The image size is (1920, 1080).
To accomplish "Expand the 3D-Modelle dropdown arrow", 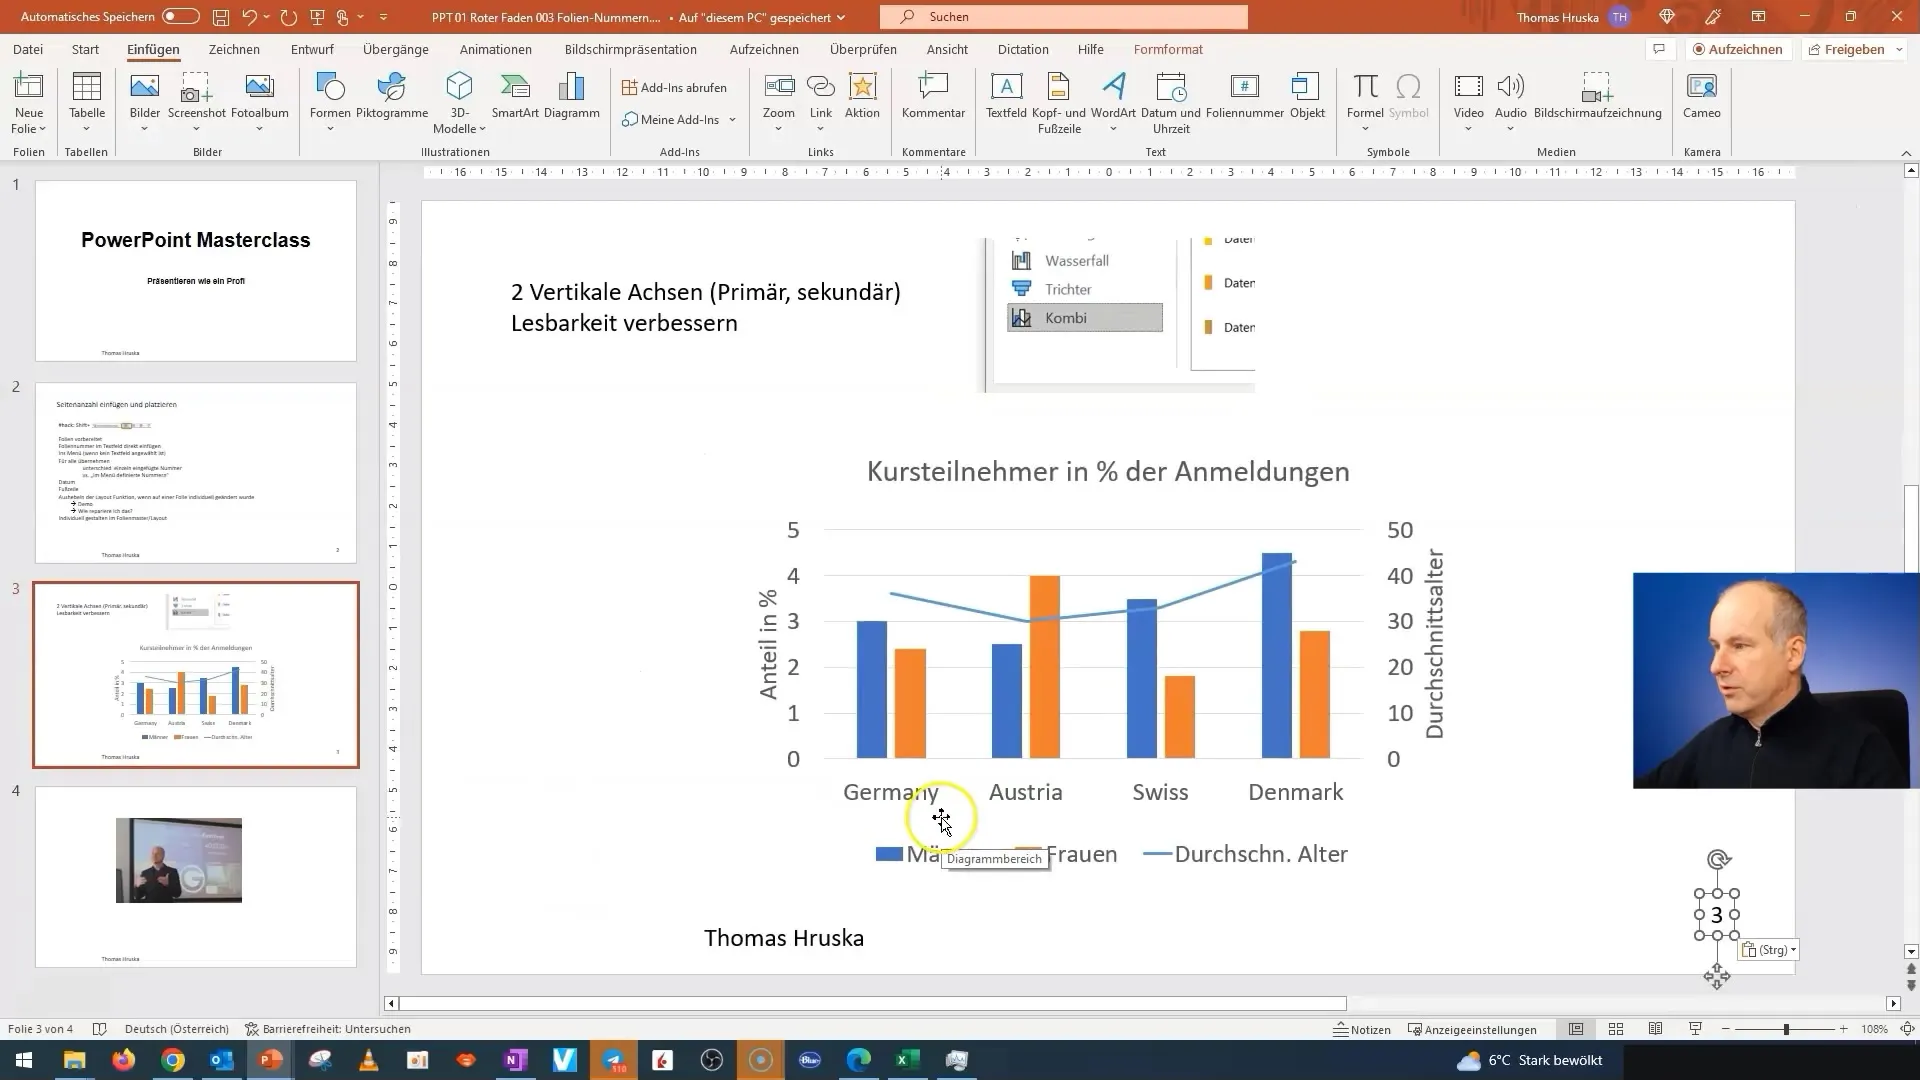I will point(482,129).
